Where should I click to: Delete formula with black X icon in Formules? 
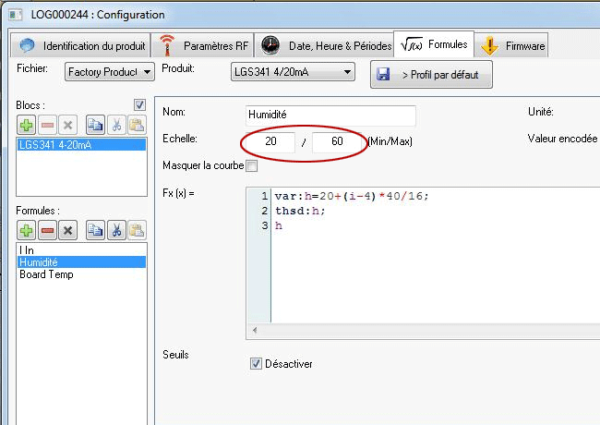[x=68, y=230]
